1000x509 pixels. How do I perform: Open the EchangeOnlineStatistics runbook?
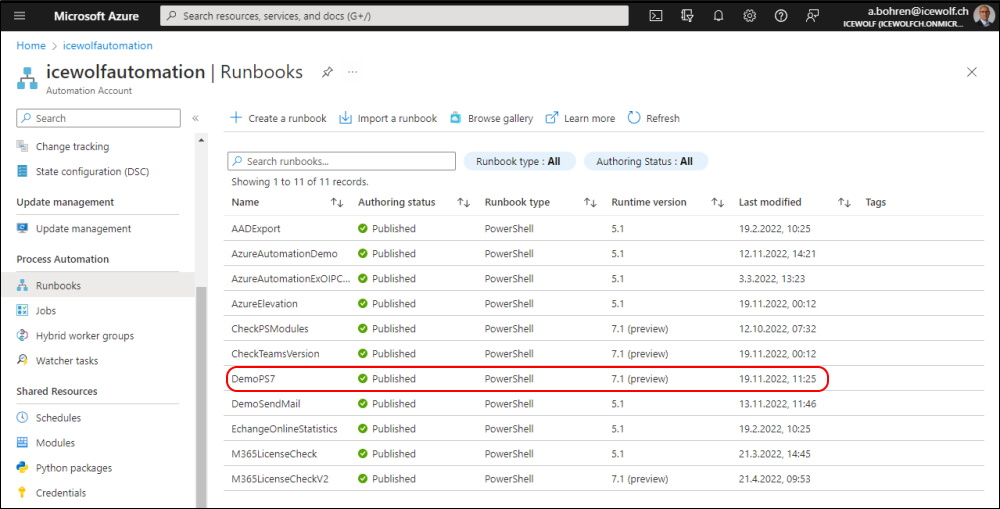point(284,429)
